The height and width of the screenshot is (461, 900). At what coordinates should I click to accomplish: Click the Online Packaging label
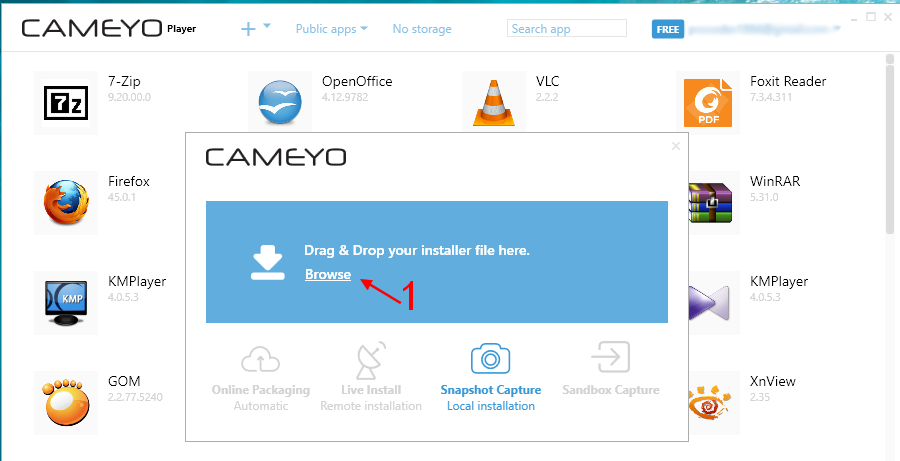pyautogui.click(x=261, y=390)
